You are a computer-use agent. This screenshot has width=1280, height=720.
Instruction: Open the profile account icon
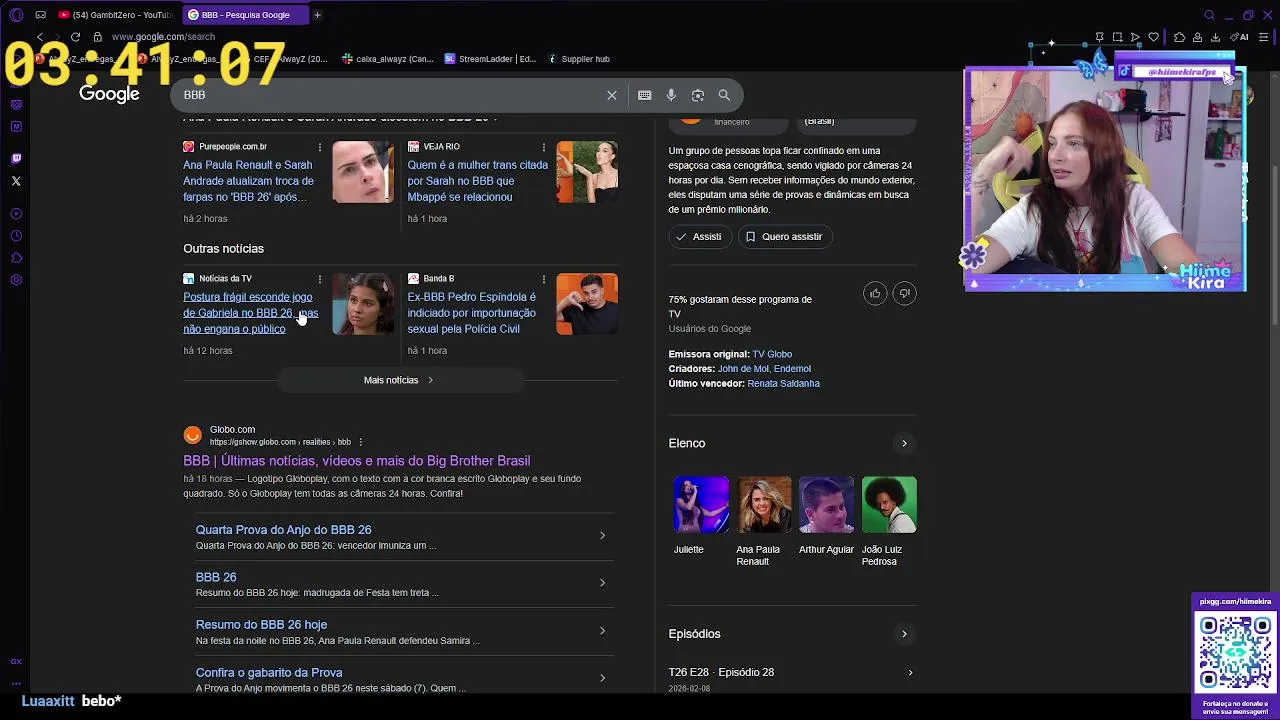tap(1197, 37)
